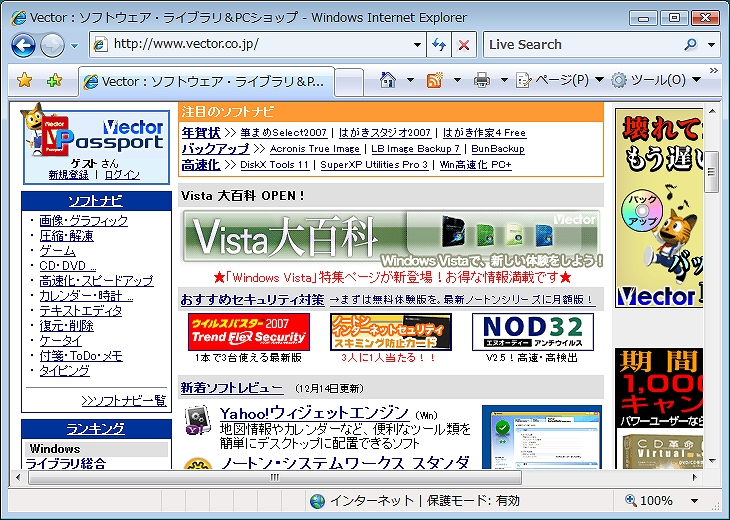730x520 pixels.
Task: Open テキストエディタ category link
Action: click(81, 311)
